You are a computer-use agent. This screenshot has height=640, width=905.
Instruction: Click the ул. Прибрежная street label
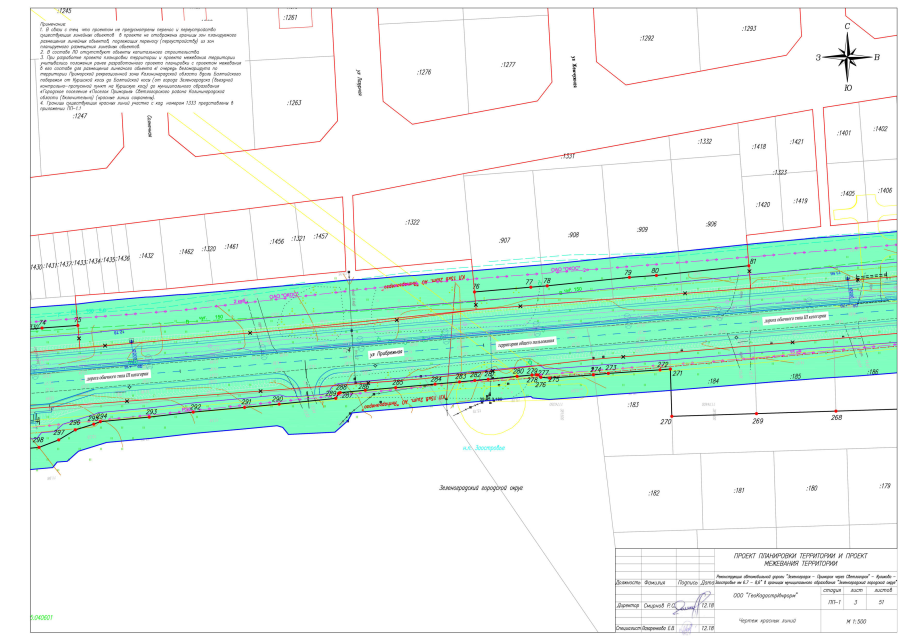tap(384, 354)
